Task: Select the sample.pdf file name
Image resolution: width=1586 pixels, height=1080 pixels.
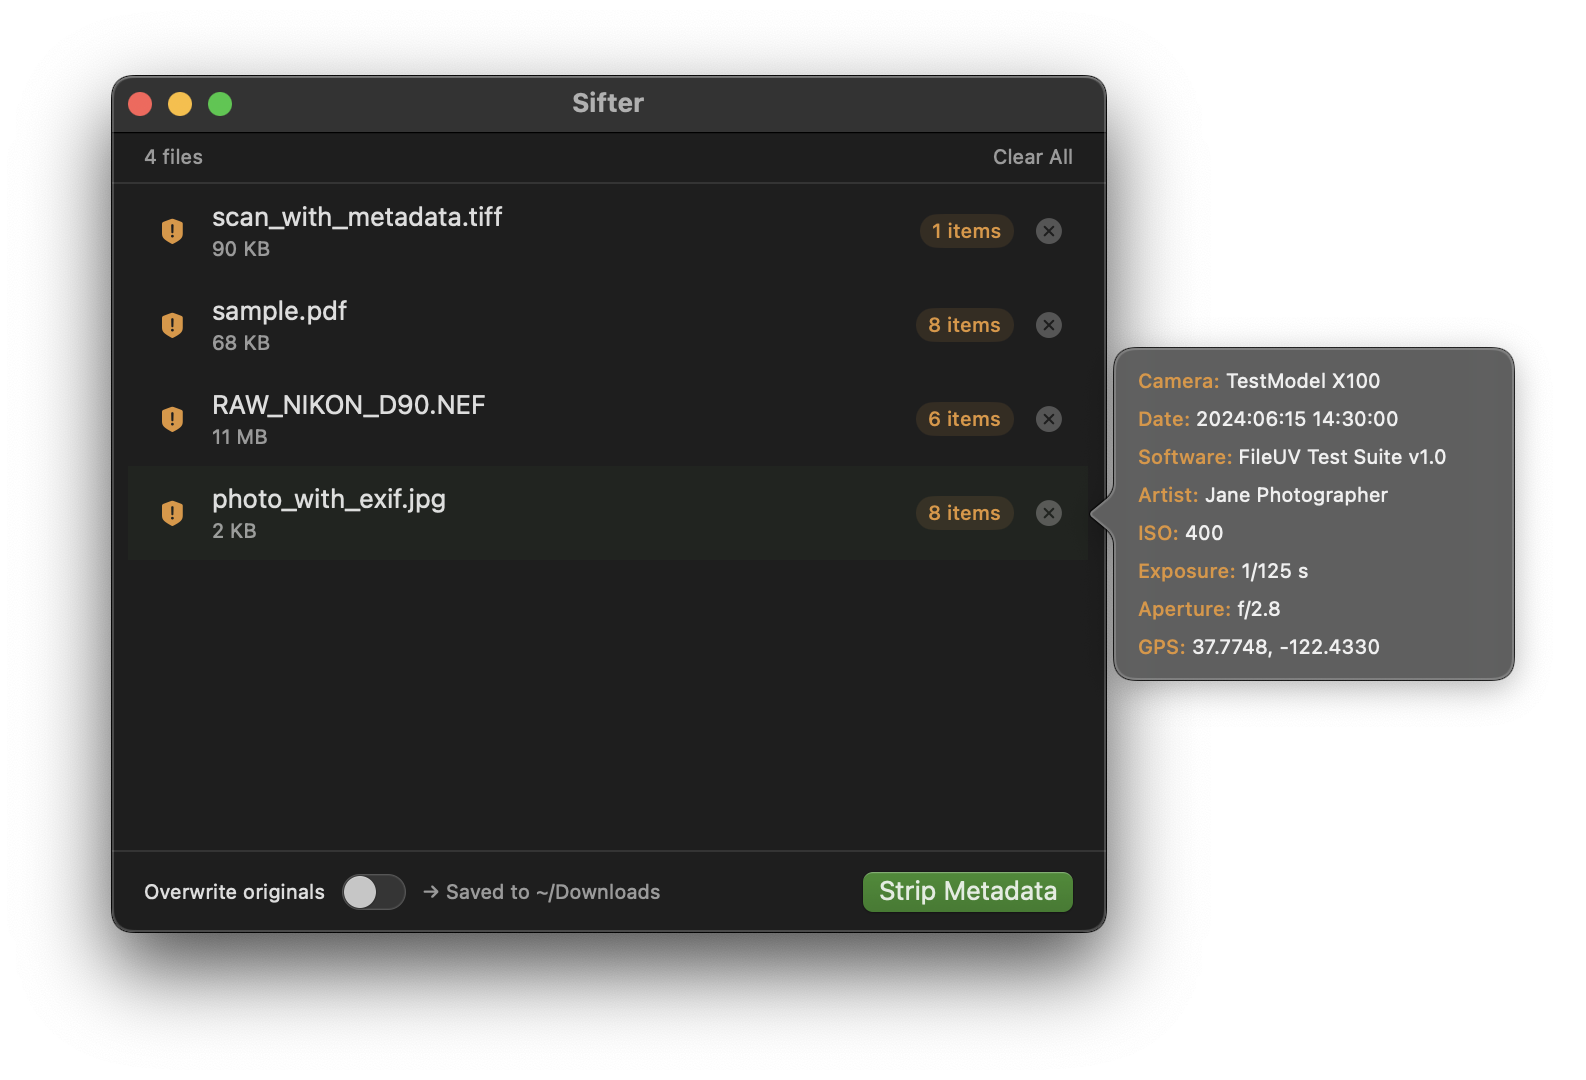Action: (279, 311)
